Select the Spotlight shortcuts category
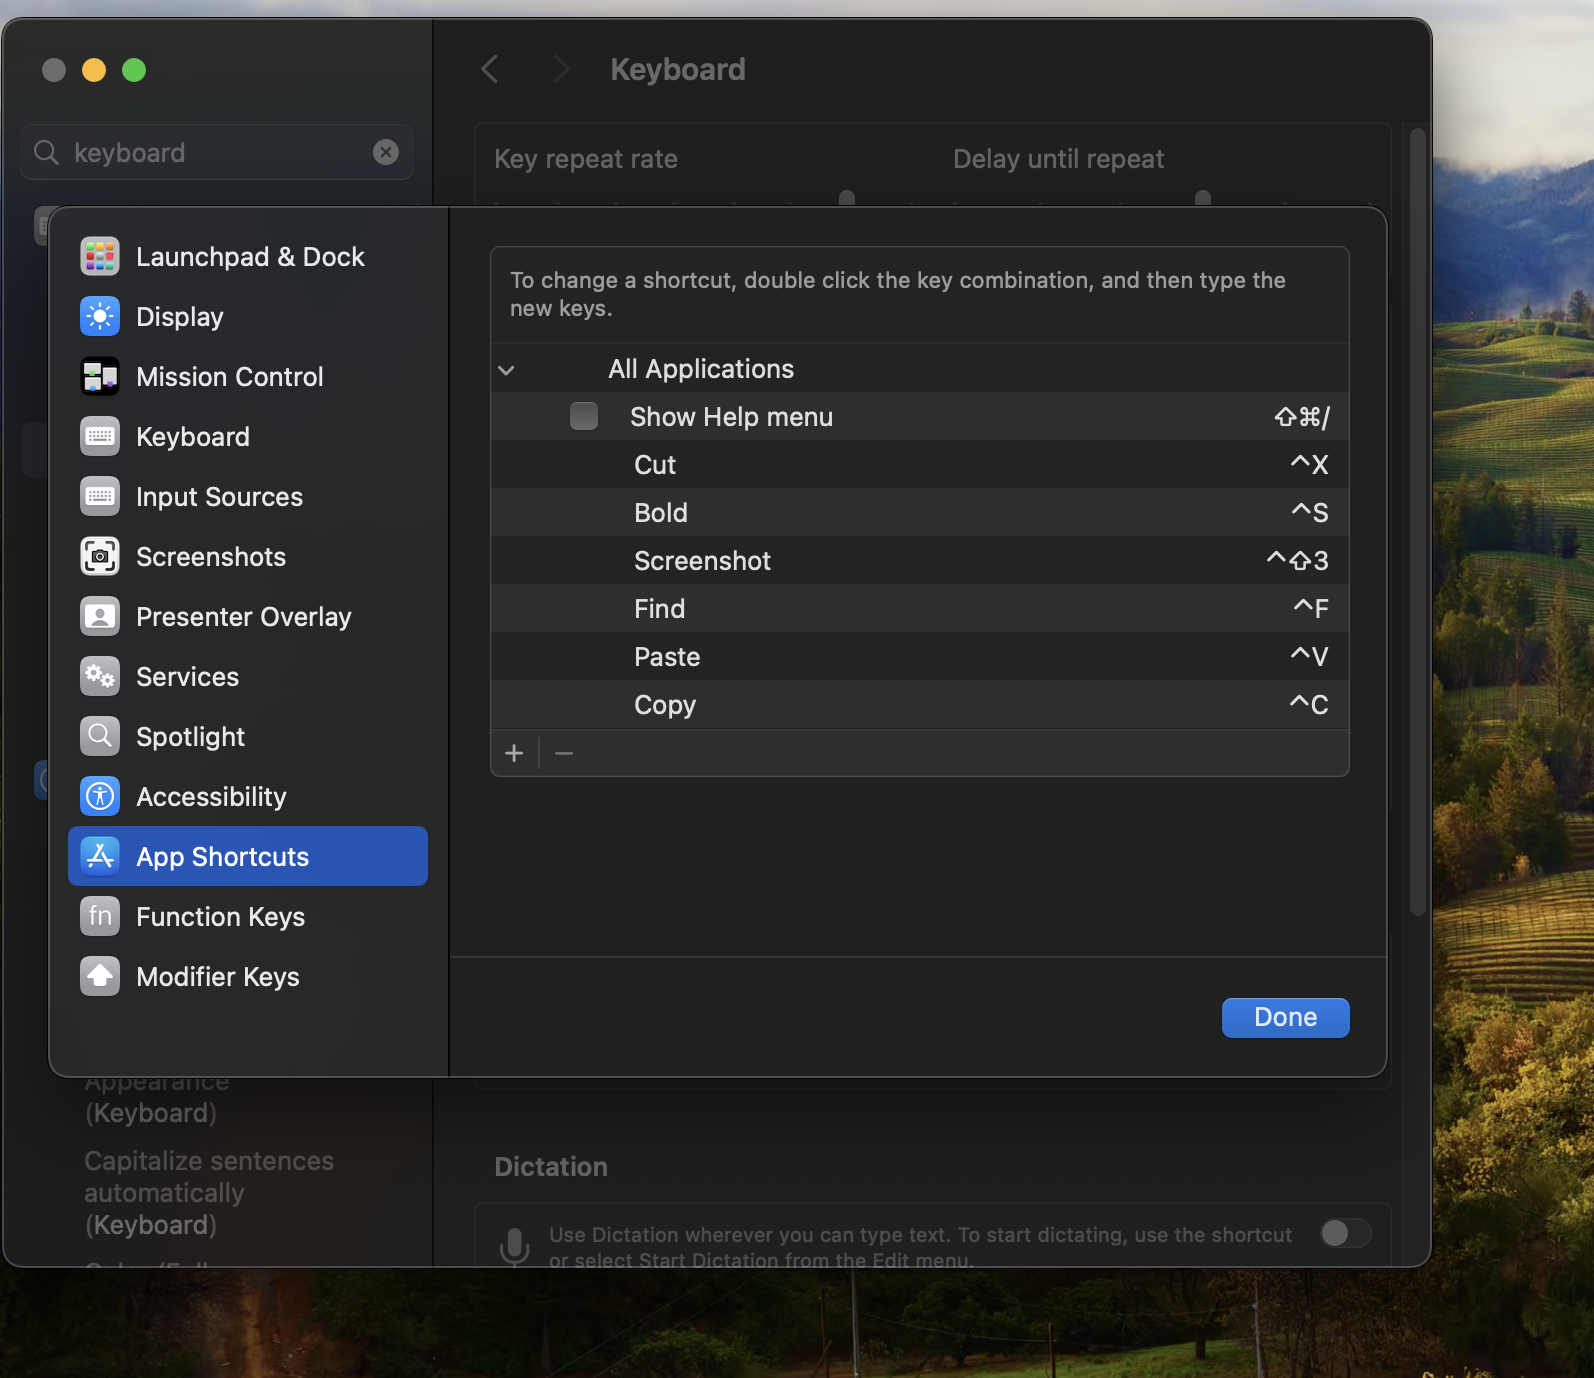1594x1378 pixels. pos(248,736)
